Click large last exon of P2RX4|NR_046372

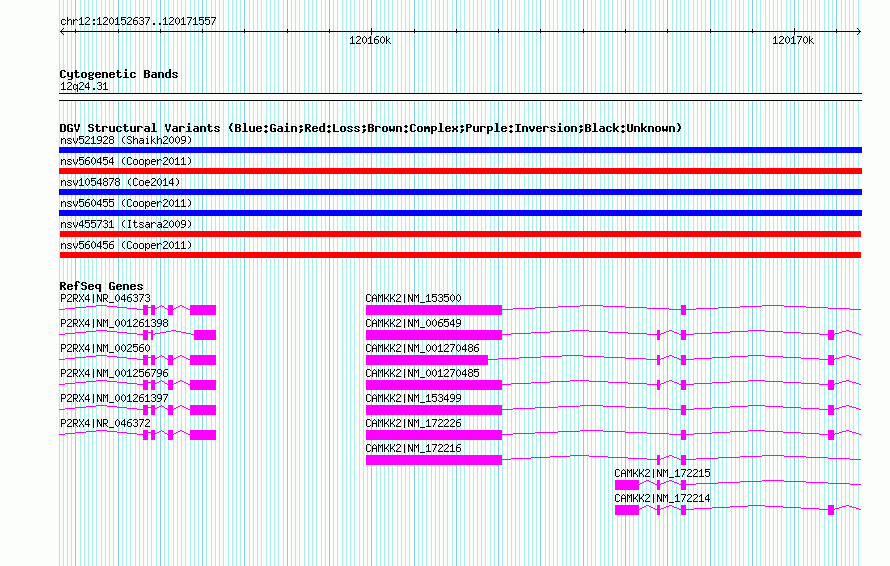pos(203,435)
